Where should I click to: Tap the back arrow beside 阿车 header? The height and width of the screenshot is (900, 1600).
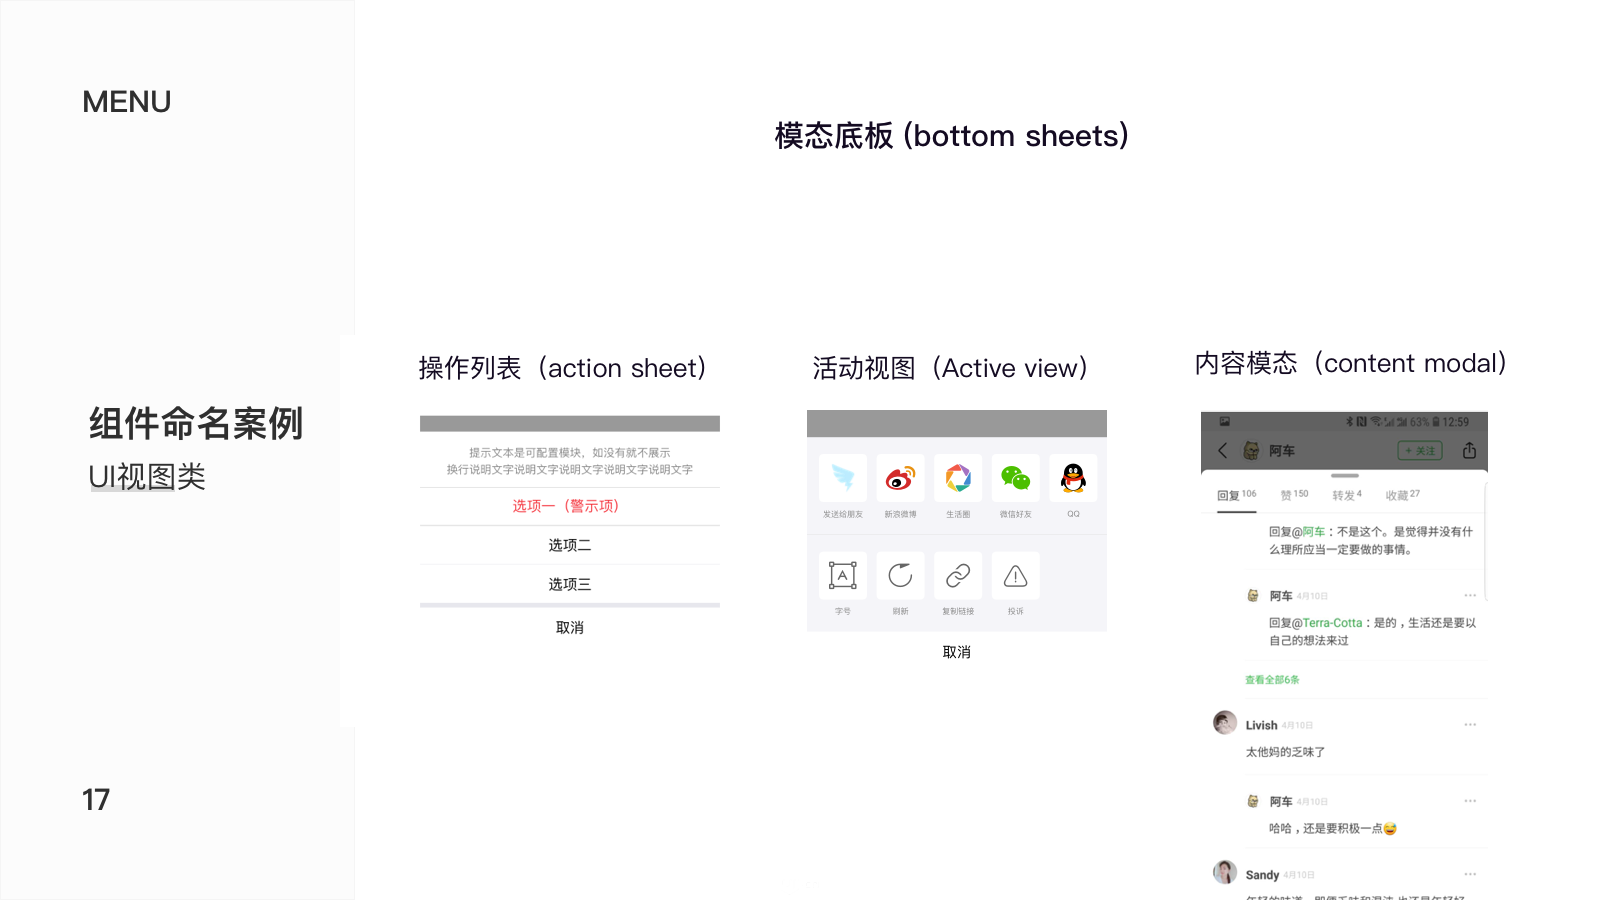(x=1222, y=451)
